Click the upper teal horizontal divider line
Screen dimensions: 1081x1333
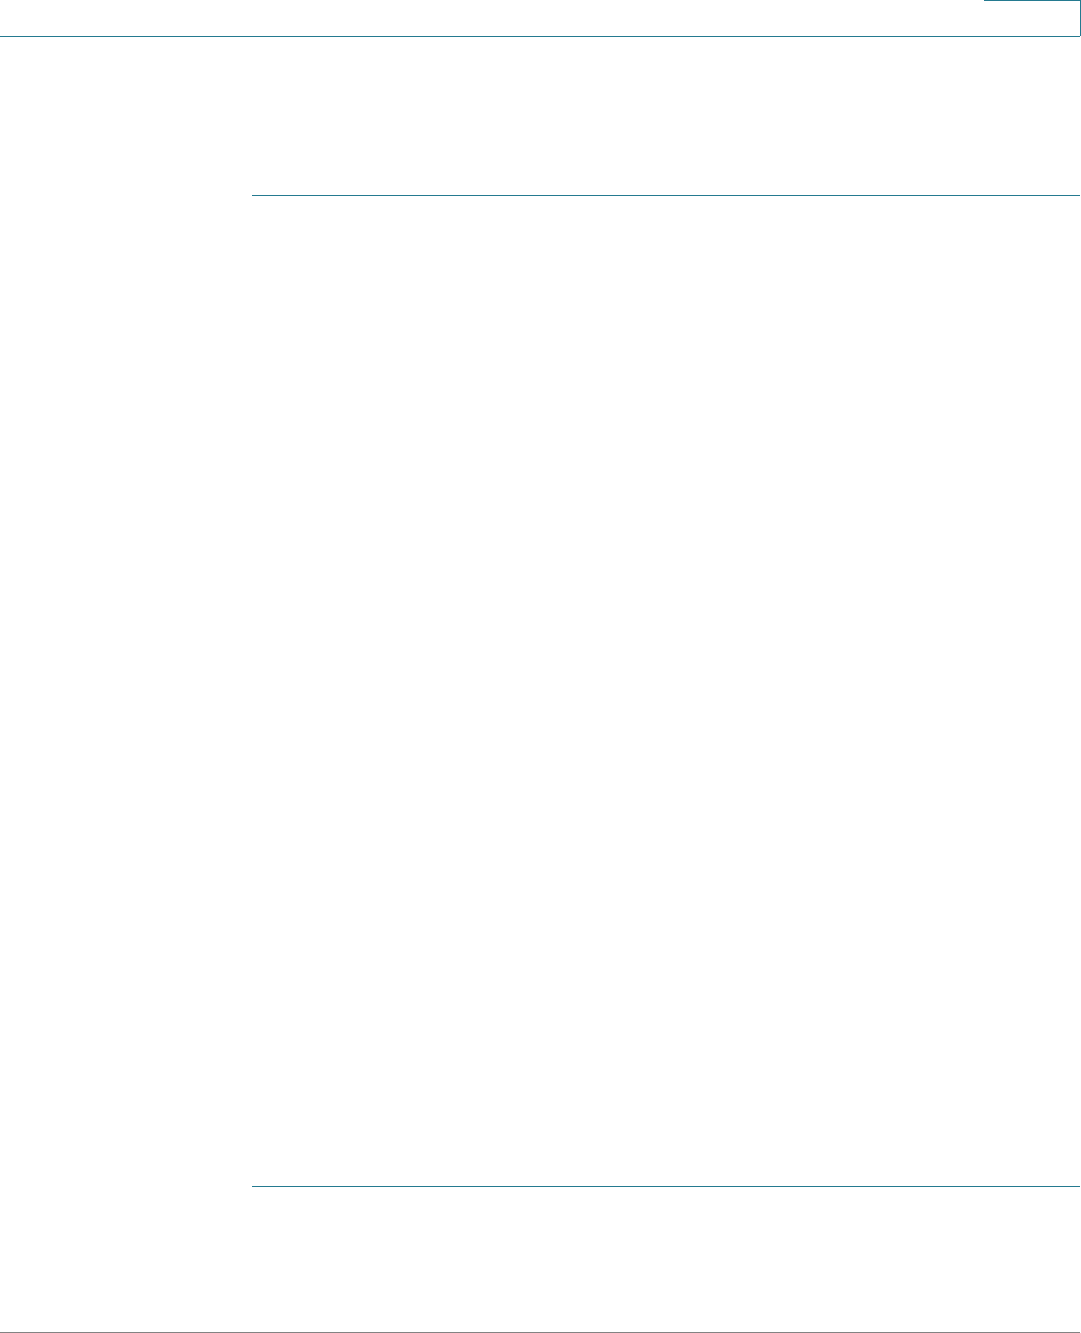click(666, 195)
